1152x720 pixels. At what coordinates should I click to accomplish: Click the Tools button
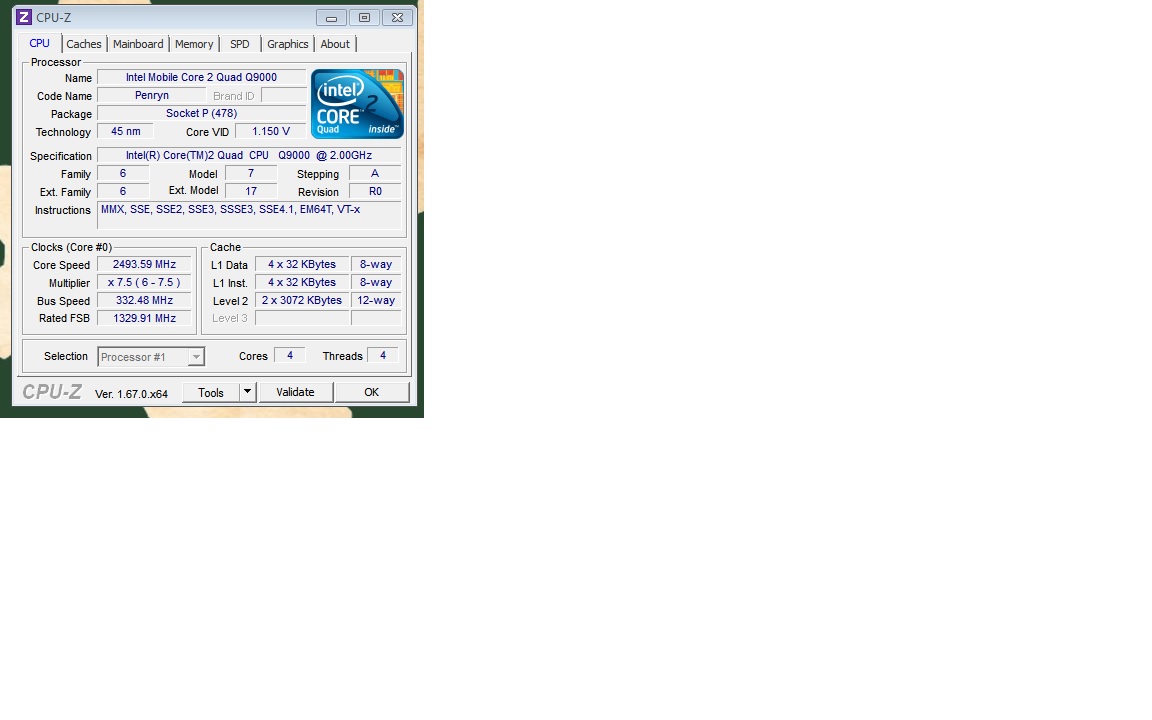pyautogui.click(x=211, y=392)
